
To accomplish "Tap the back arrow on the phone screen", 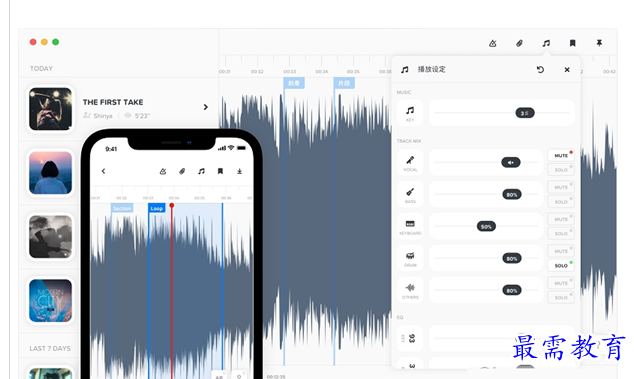I will [x=104, y=171].
